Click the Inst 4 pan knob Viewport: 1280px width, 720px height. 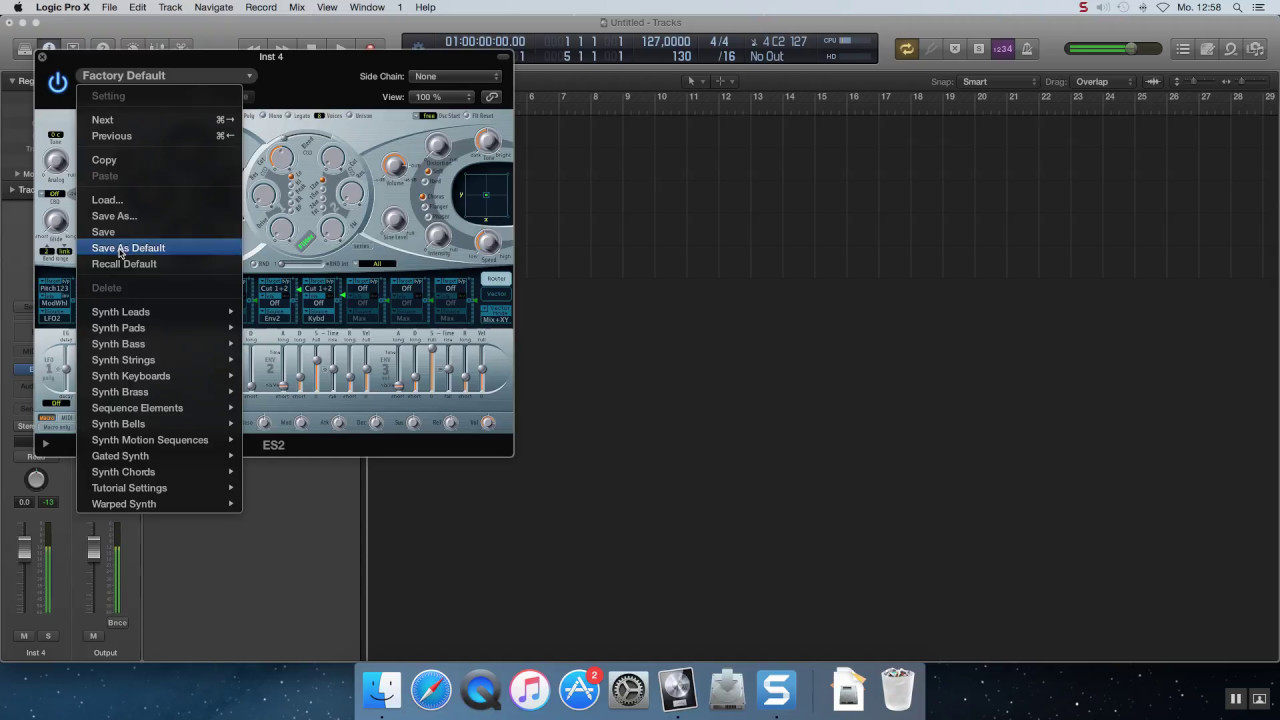coord(36,479)
